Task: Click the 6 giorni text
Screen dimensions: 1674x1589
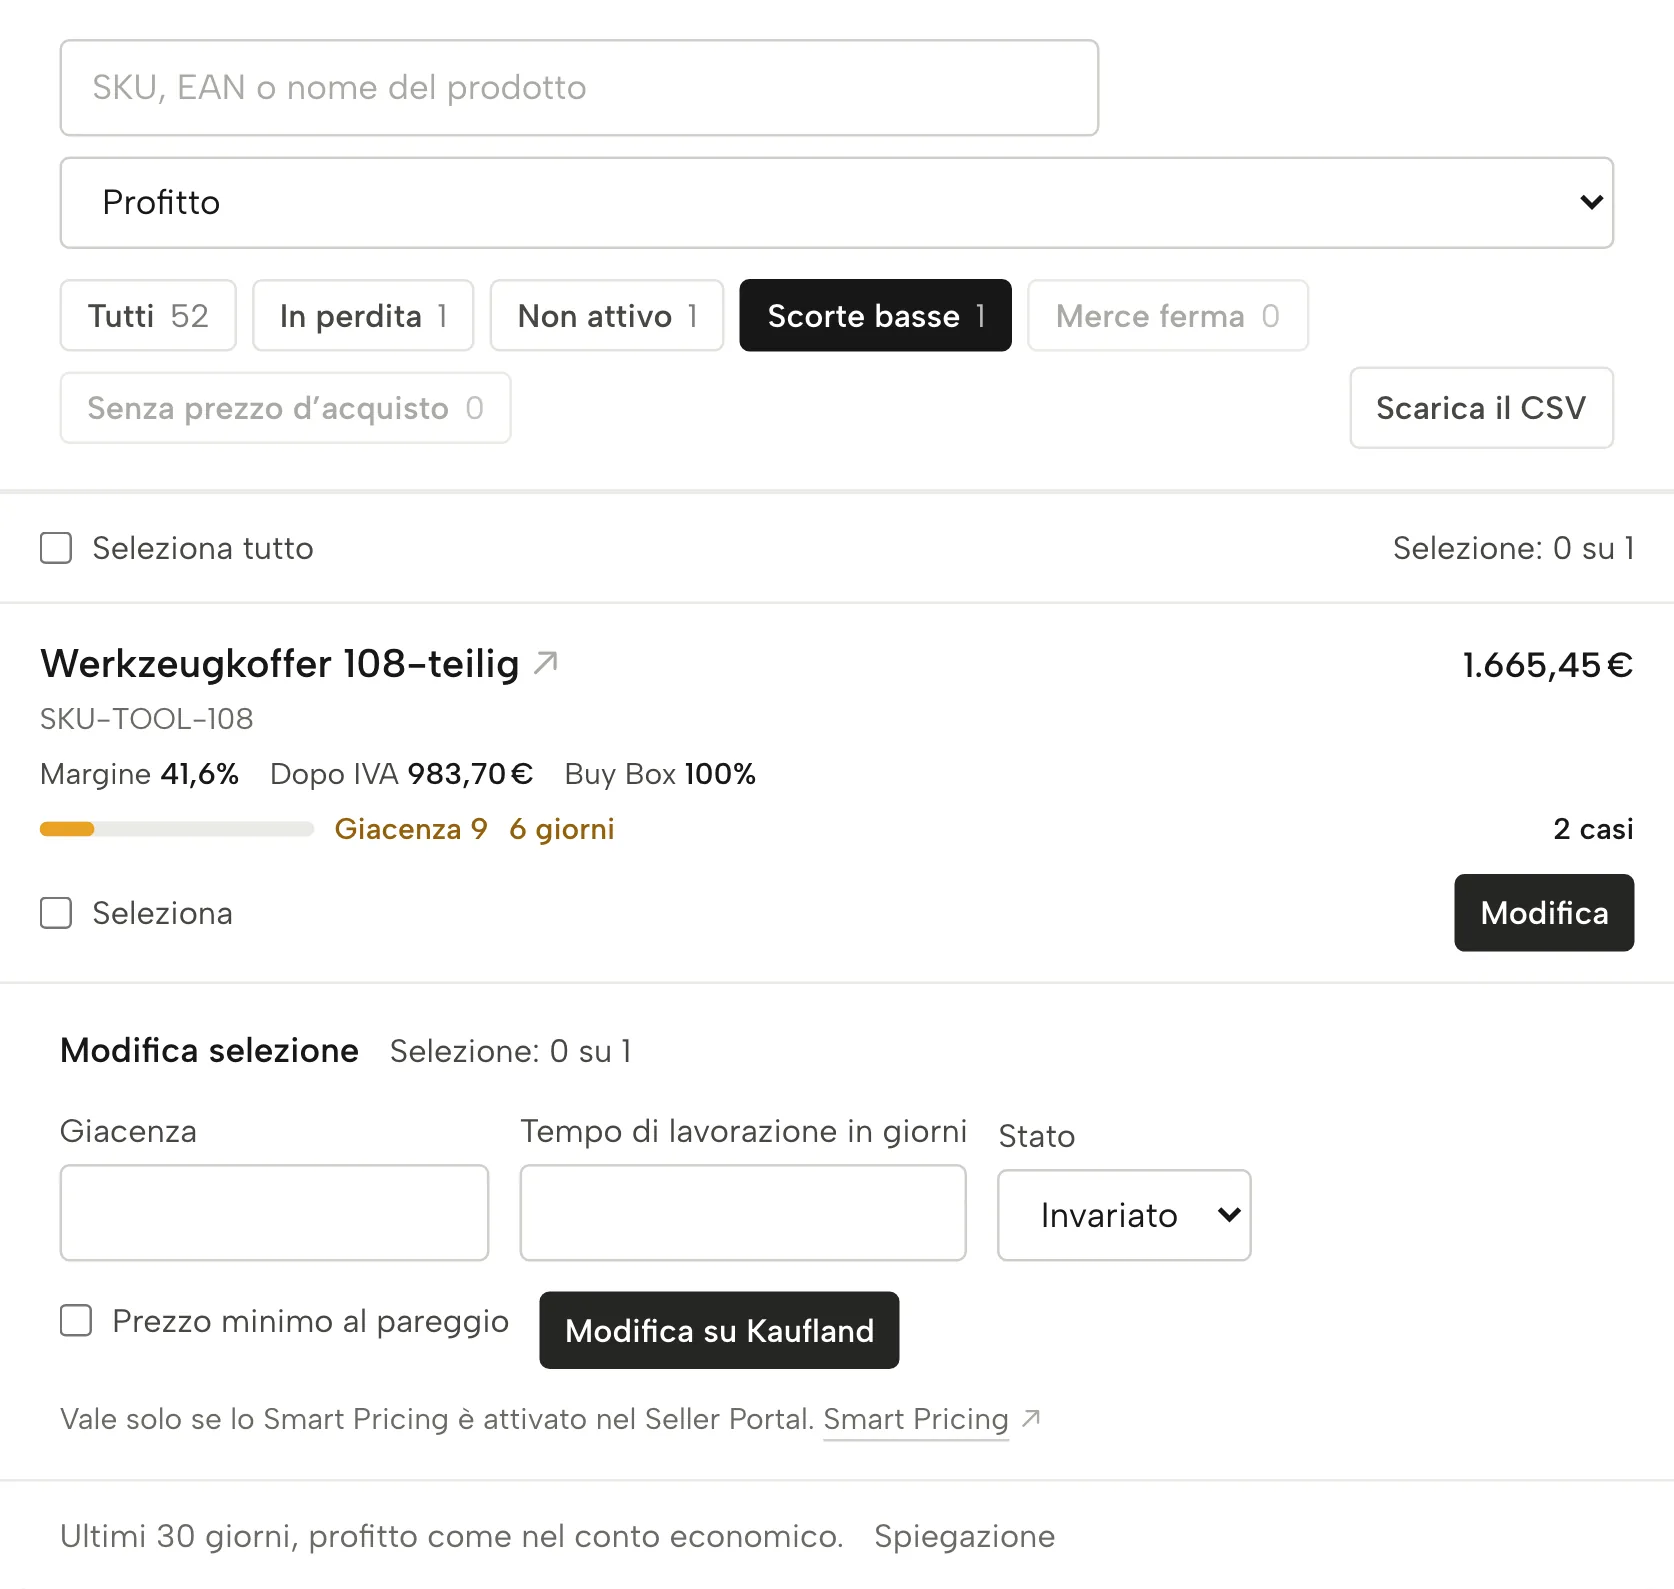Action: 562,829
